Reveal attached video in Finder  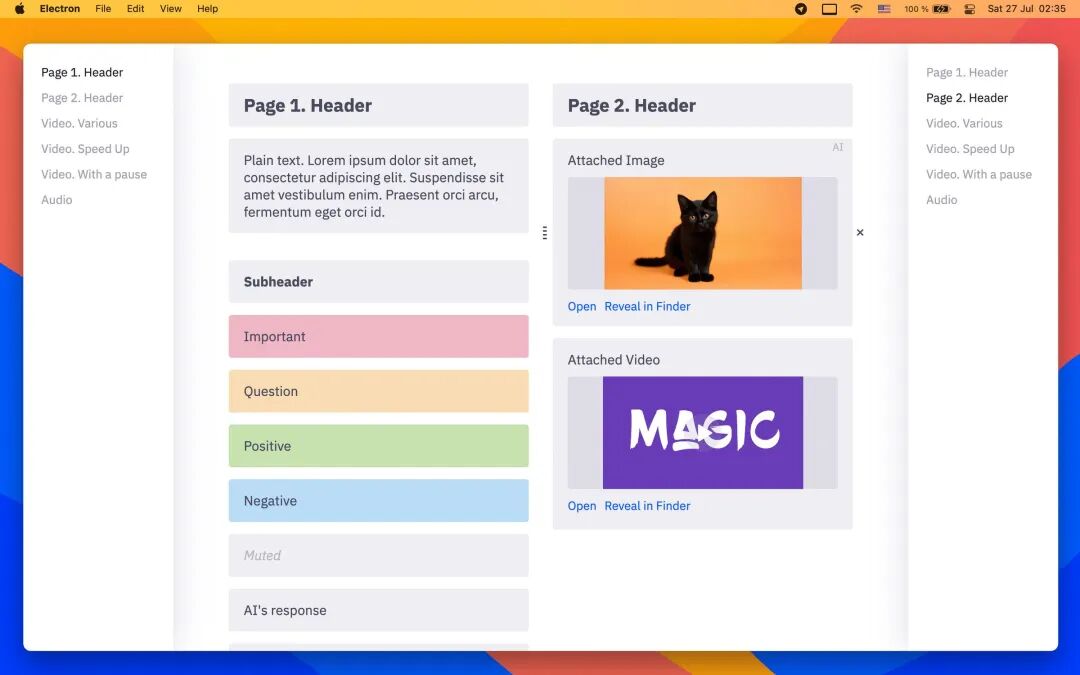[x=647, y=506]
